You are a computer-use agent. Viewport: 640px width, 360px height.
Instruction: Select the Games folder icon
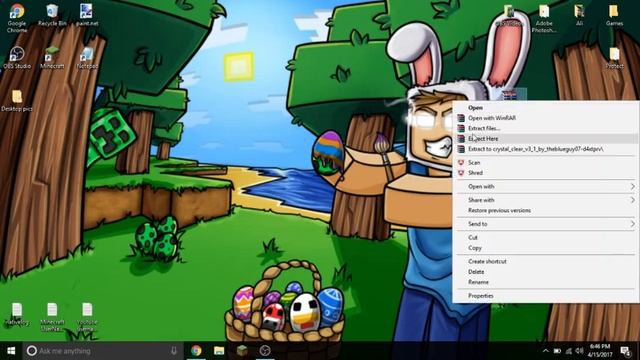(614, 16)
